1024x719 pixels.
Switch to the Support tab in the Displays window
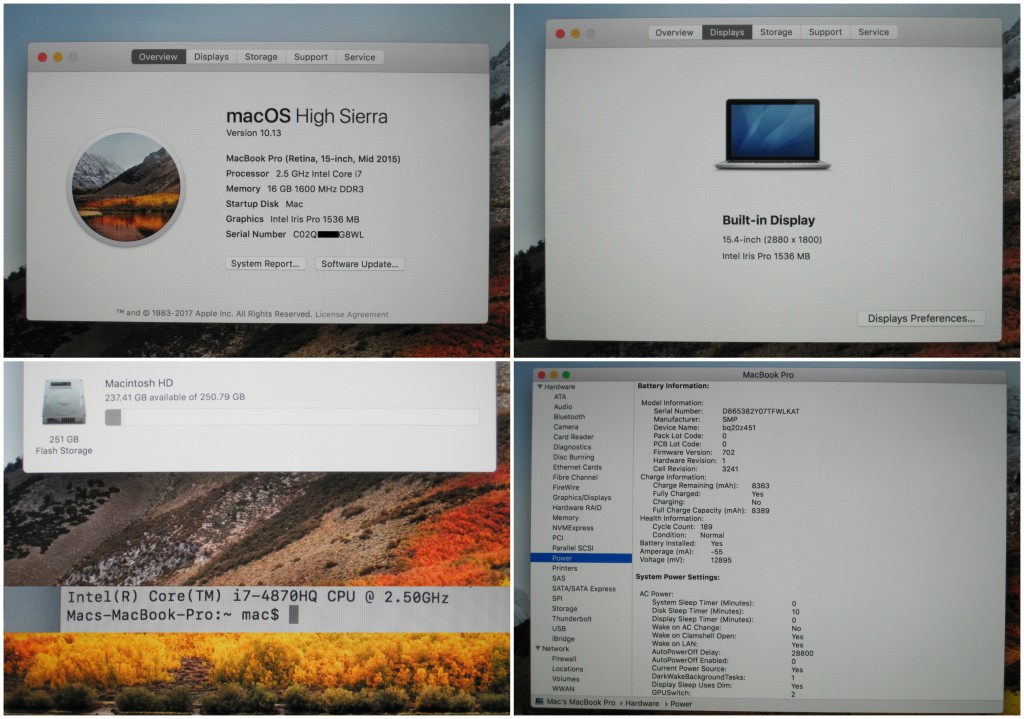[825, 32]
